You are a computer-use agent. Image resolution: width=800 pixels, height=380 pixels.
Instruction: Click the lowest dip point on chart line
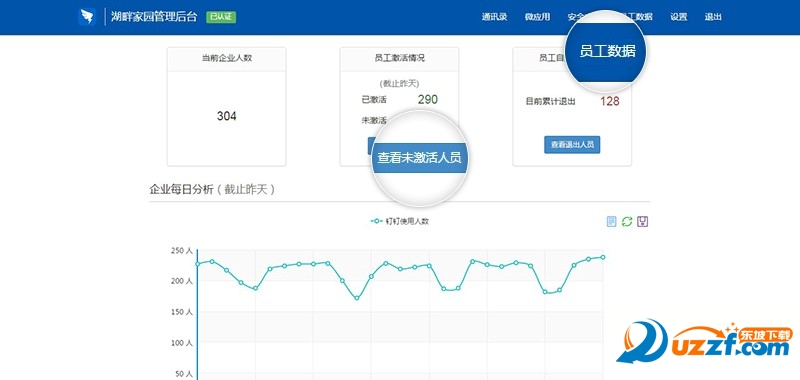point(357,298)
